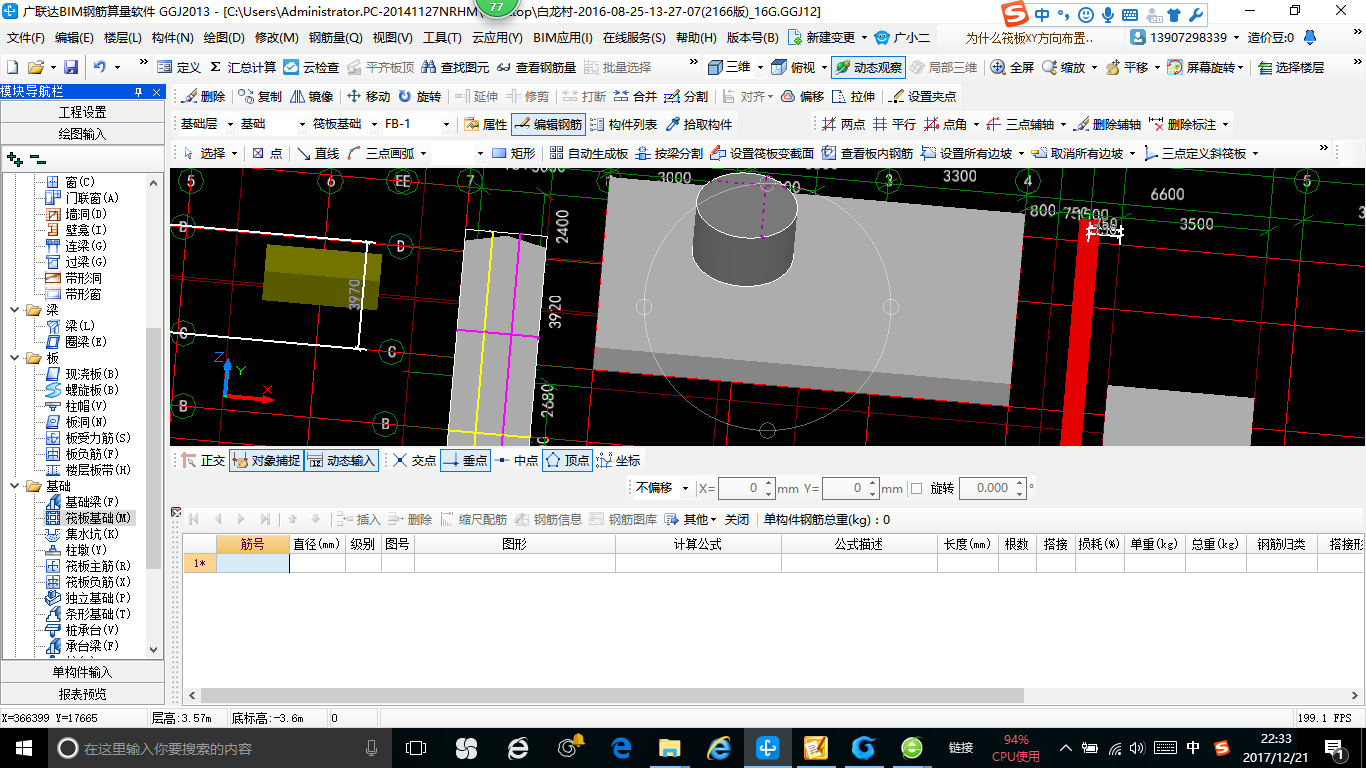The width and height of the screenshot is (1366, 768).
Task: Select the 移动 move tool
Action: (x=368, y=96)
